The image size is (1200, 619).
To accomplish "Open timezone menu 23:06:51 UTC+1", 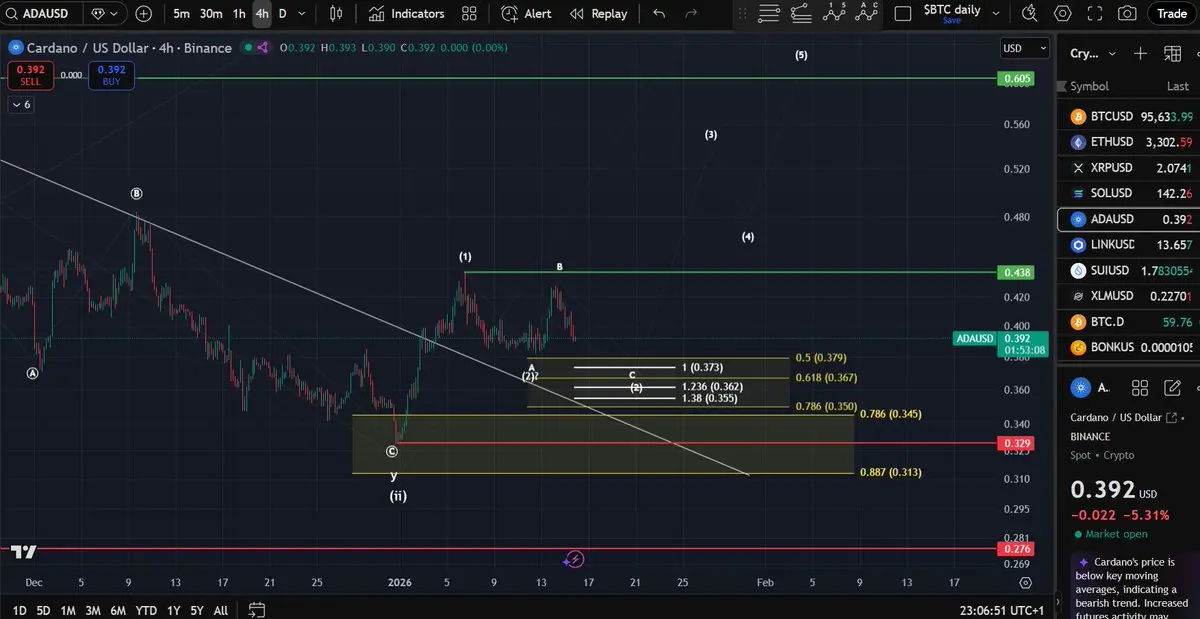I will tap(1002, 610).
